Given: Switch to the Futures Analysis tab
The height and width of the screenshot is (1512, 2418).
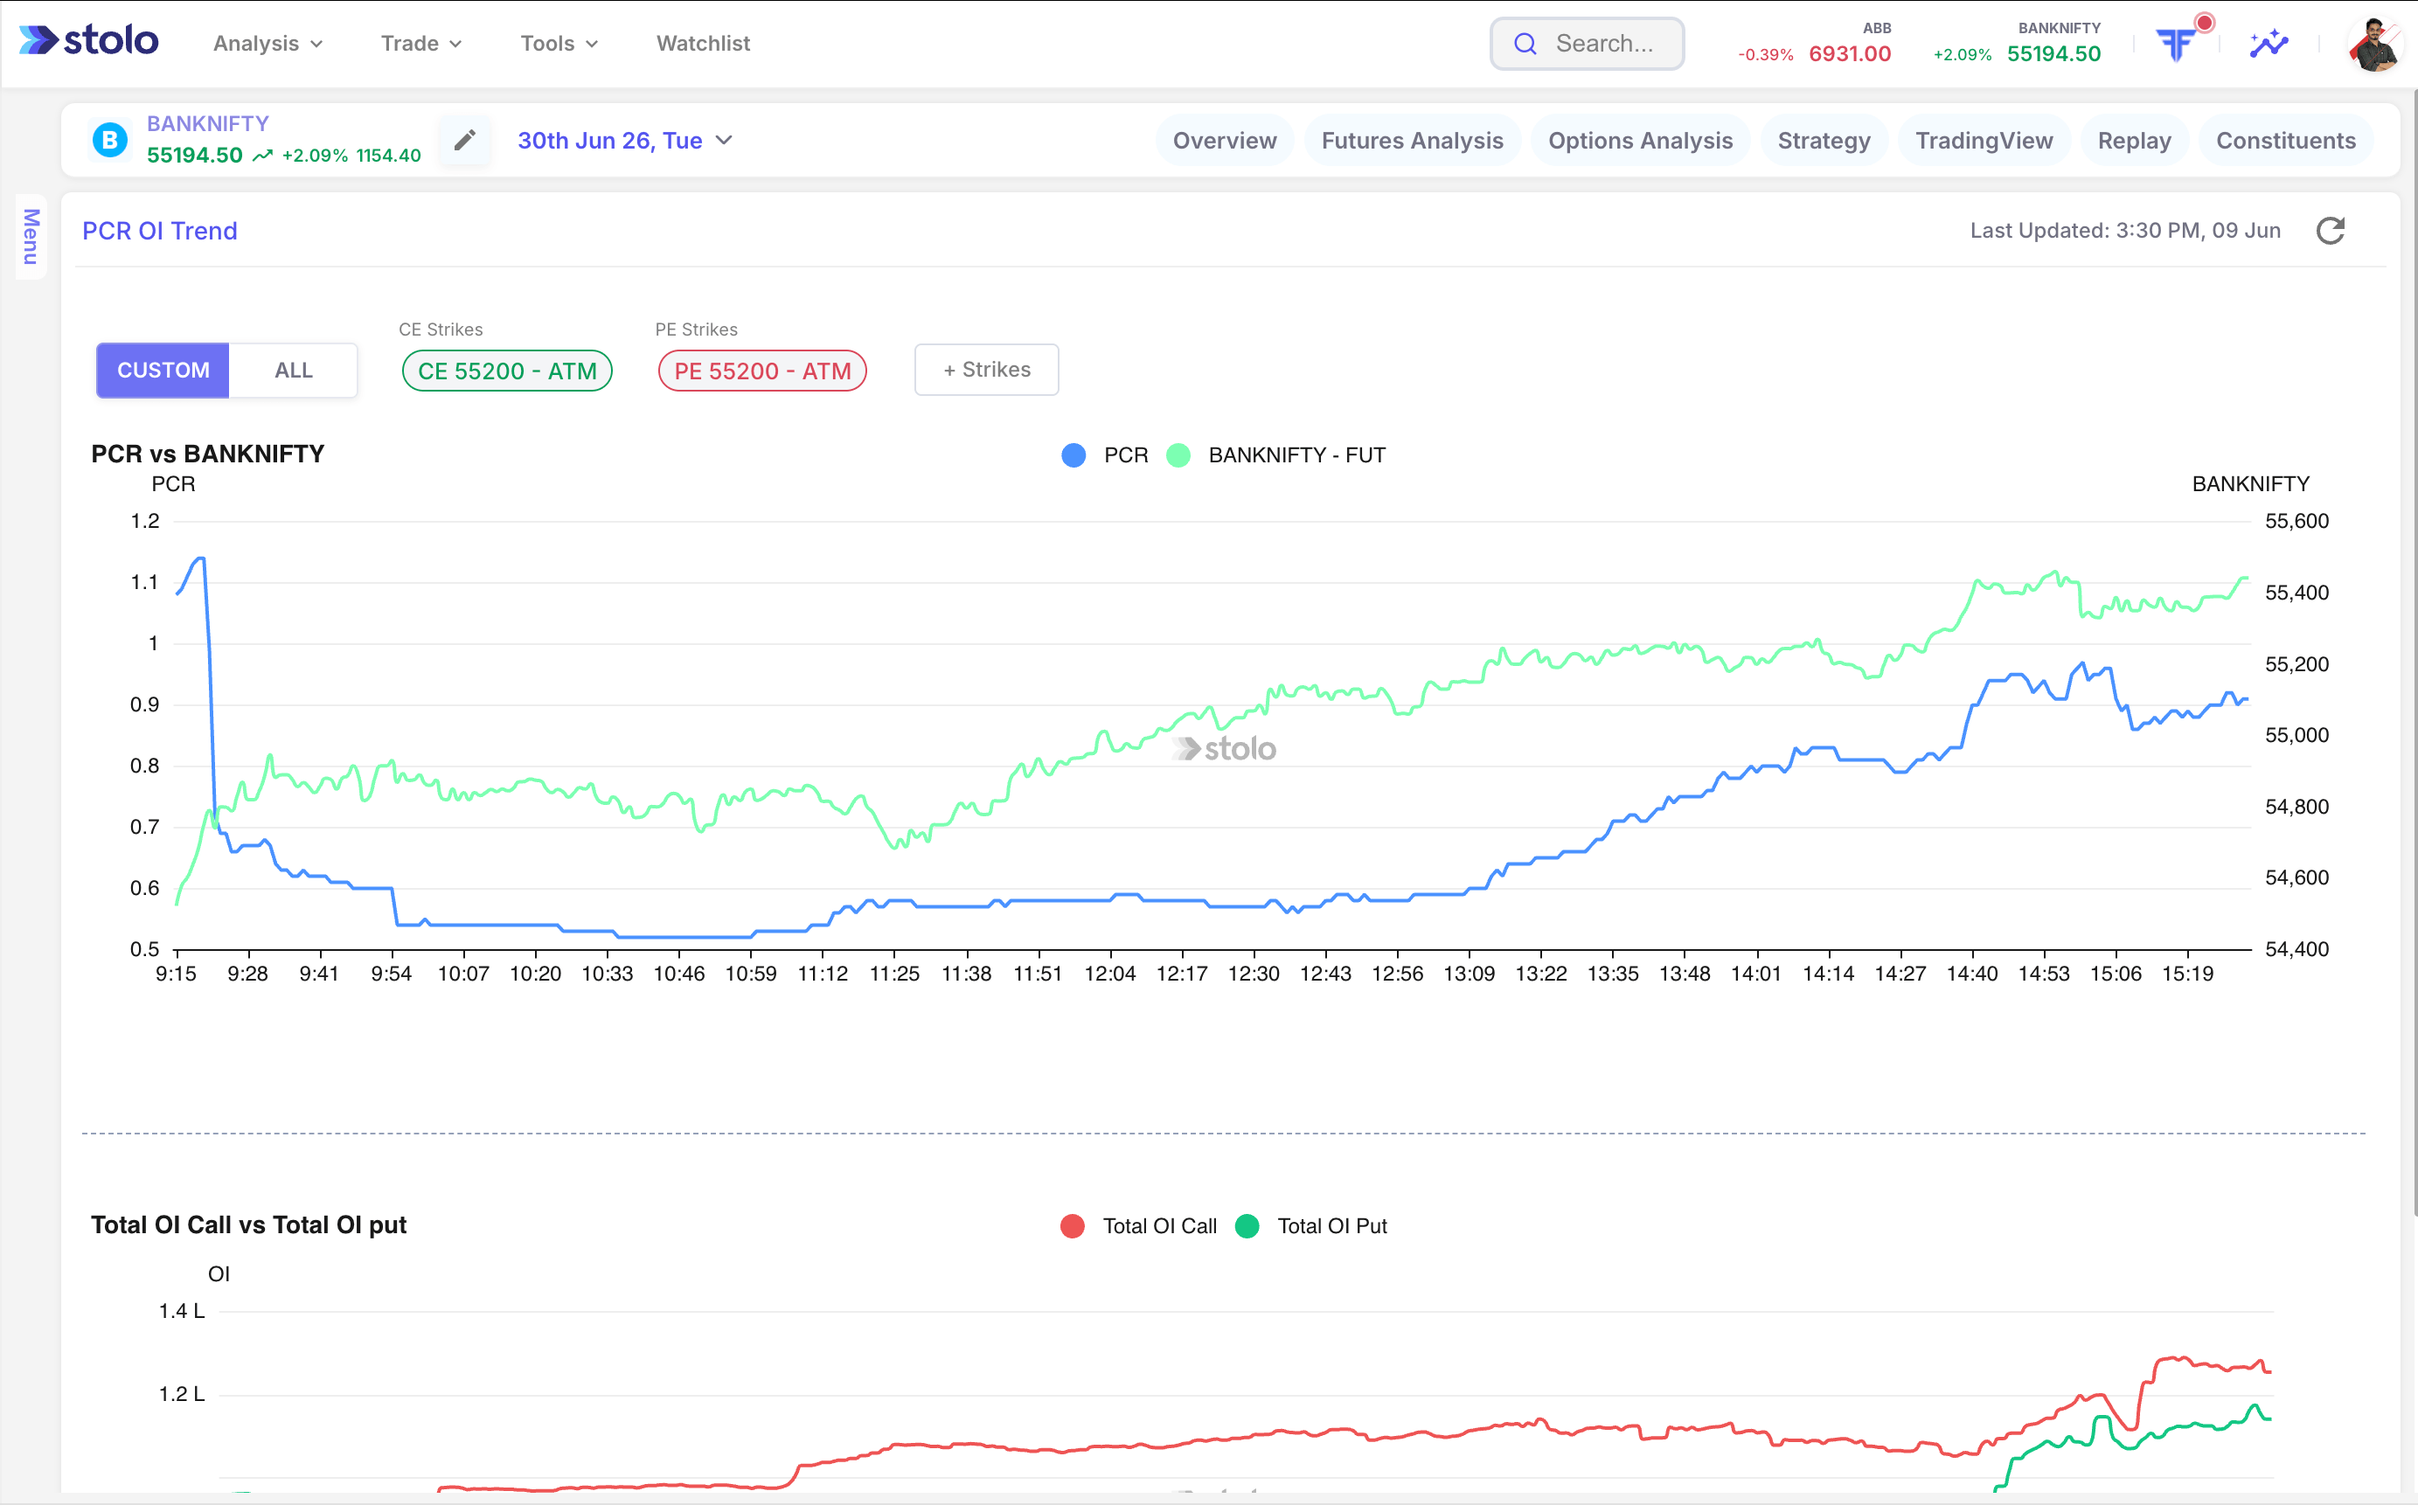Looking at the screenshot, I should tap(1412, 141).
